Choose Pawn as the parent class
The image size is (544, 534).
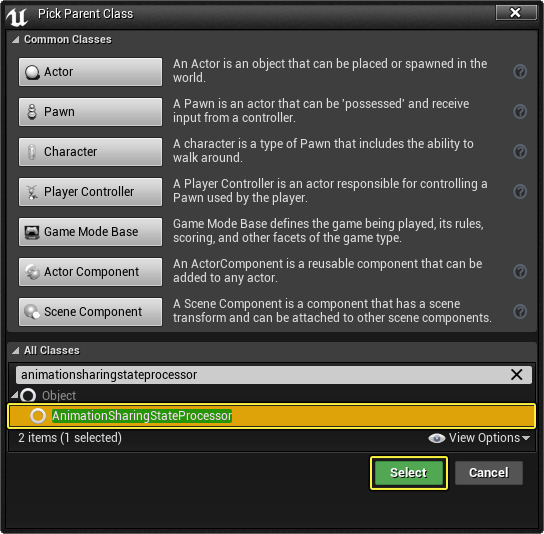(x=90, y=112)
